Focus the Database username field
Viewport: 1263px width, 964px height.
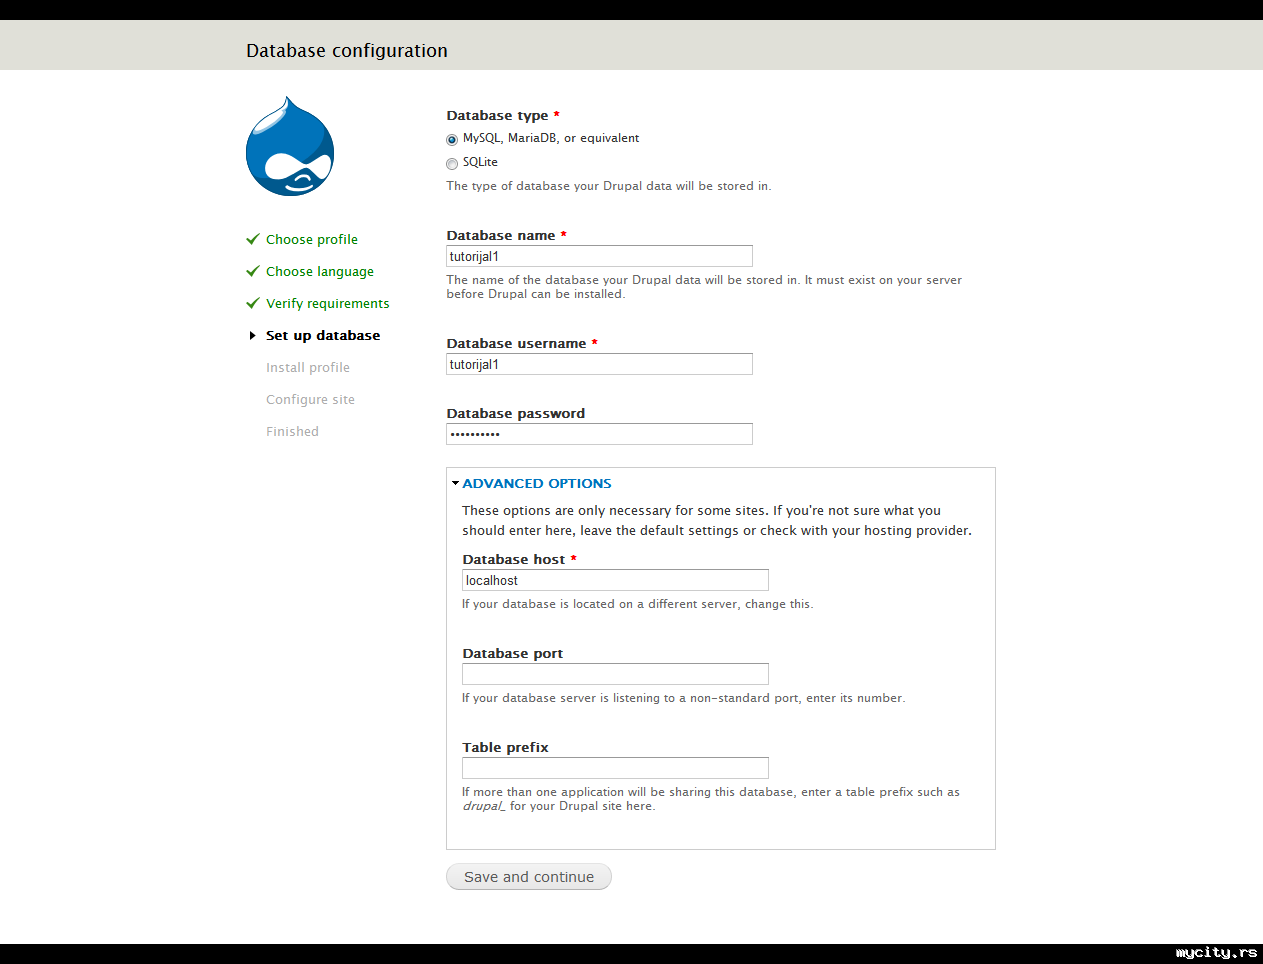click(x=599, y=364)
